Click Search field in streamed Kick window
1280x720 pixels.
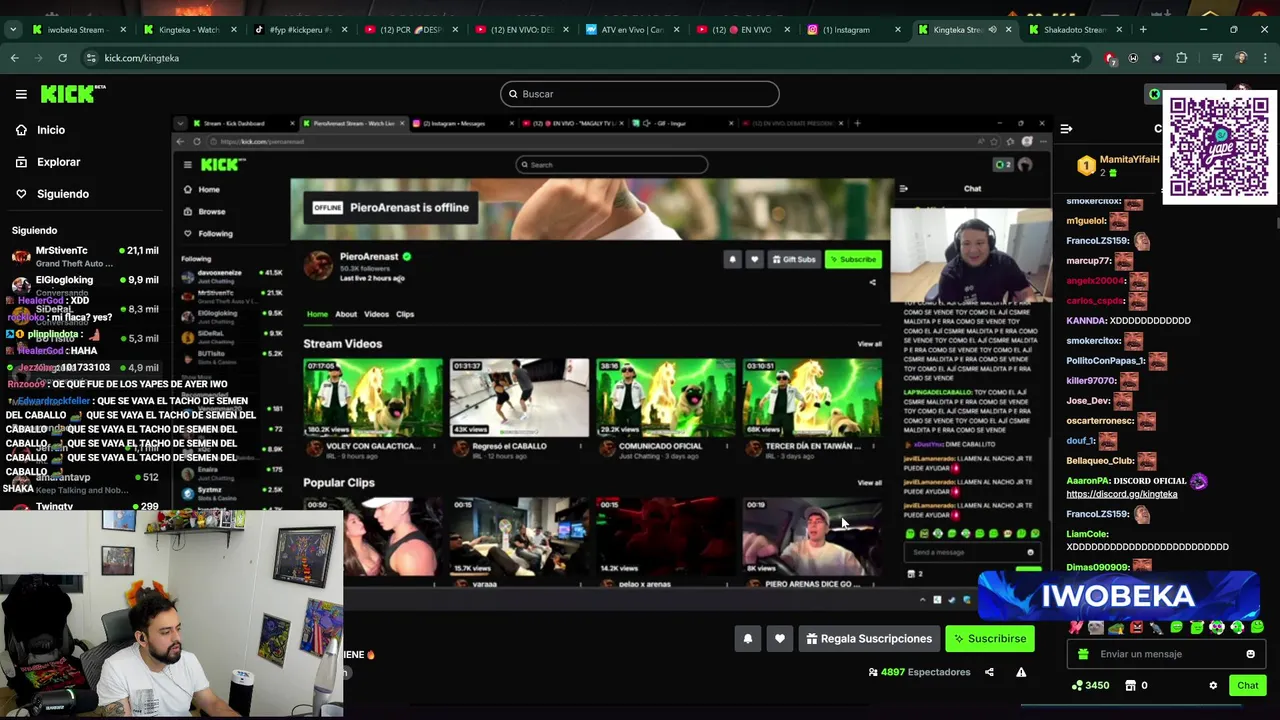tap(612, 165)
